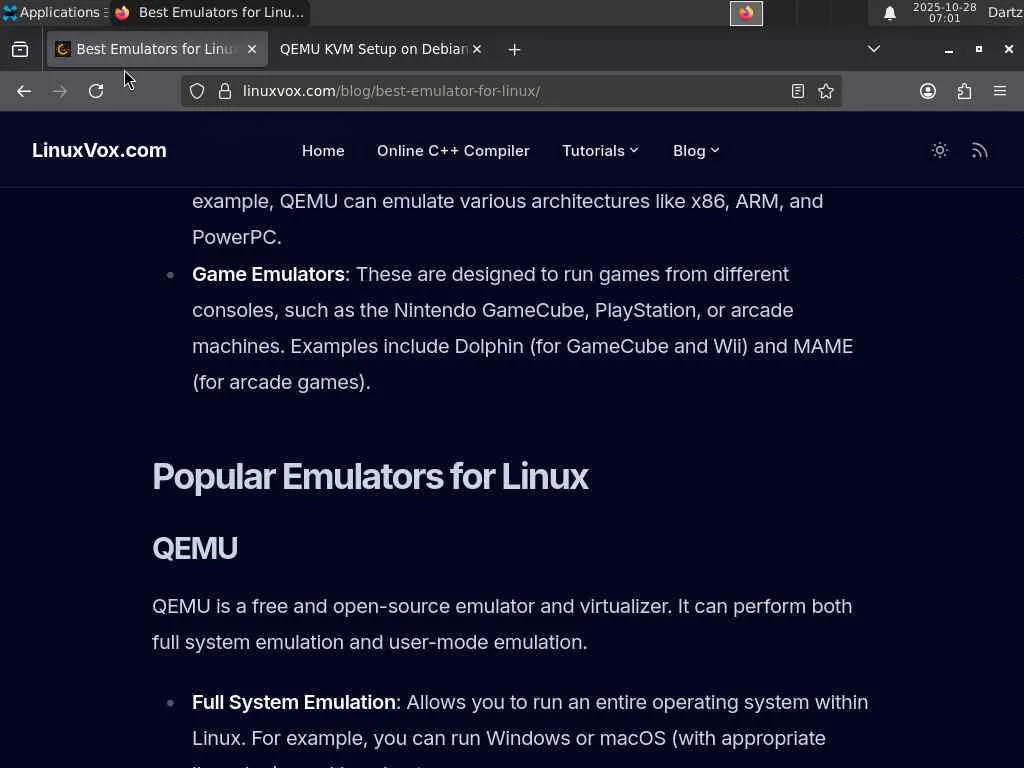This screenshot has height=768, width=1024.
Task: Open the recent browsing tab overview icon
Action: (x=20, y=50)
